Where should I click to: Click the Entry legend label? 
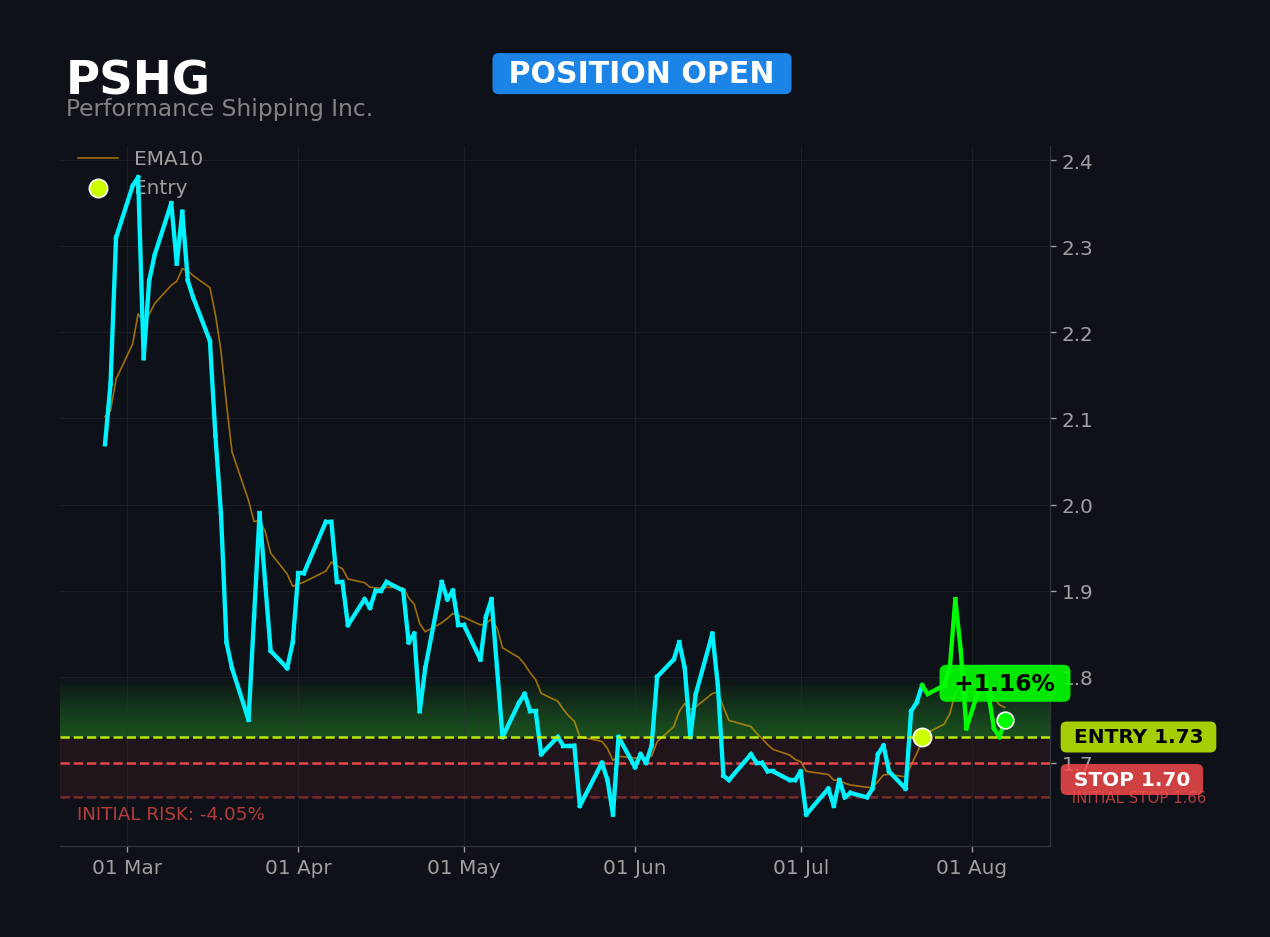(x=161, y=188)
